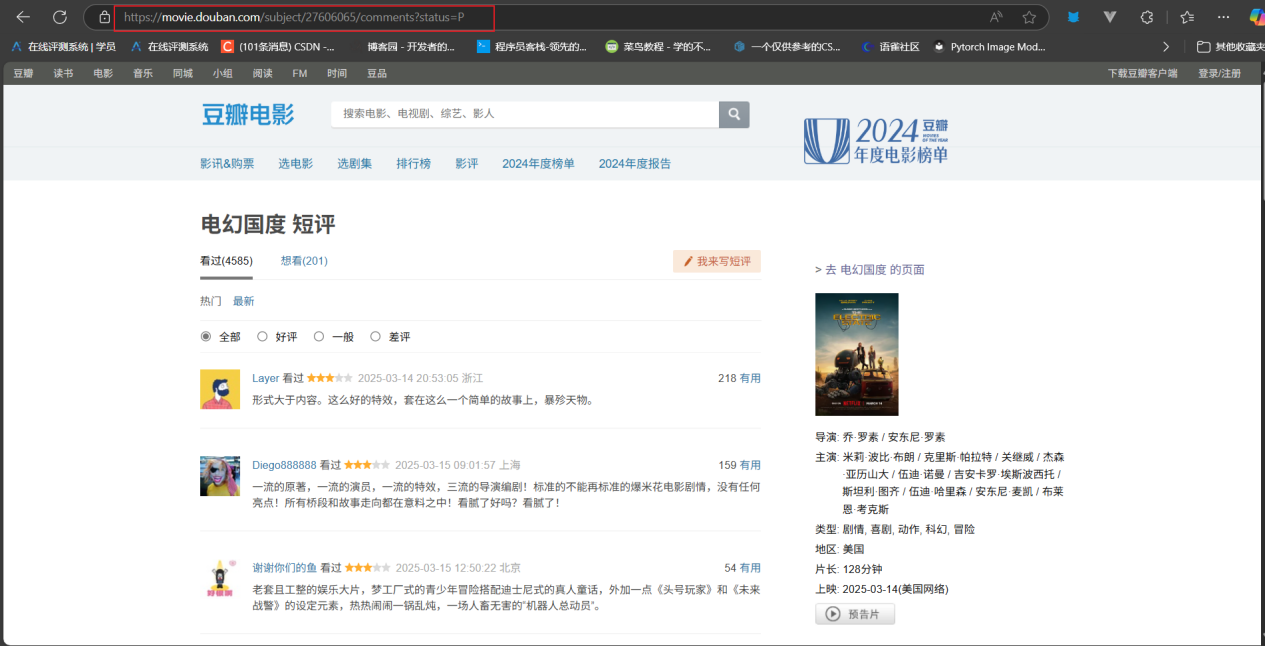This screenshot has width=1265, height=646.
Task: Follow the 去 电幻国度 的页面 link
Action: [870, 270]
